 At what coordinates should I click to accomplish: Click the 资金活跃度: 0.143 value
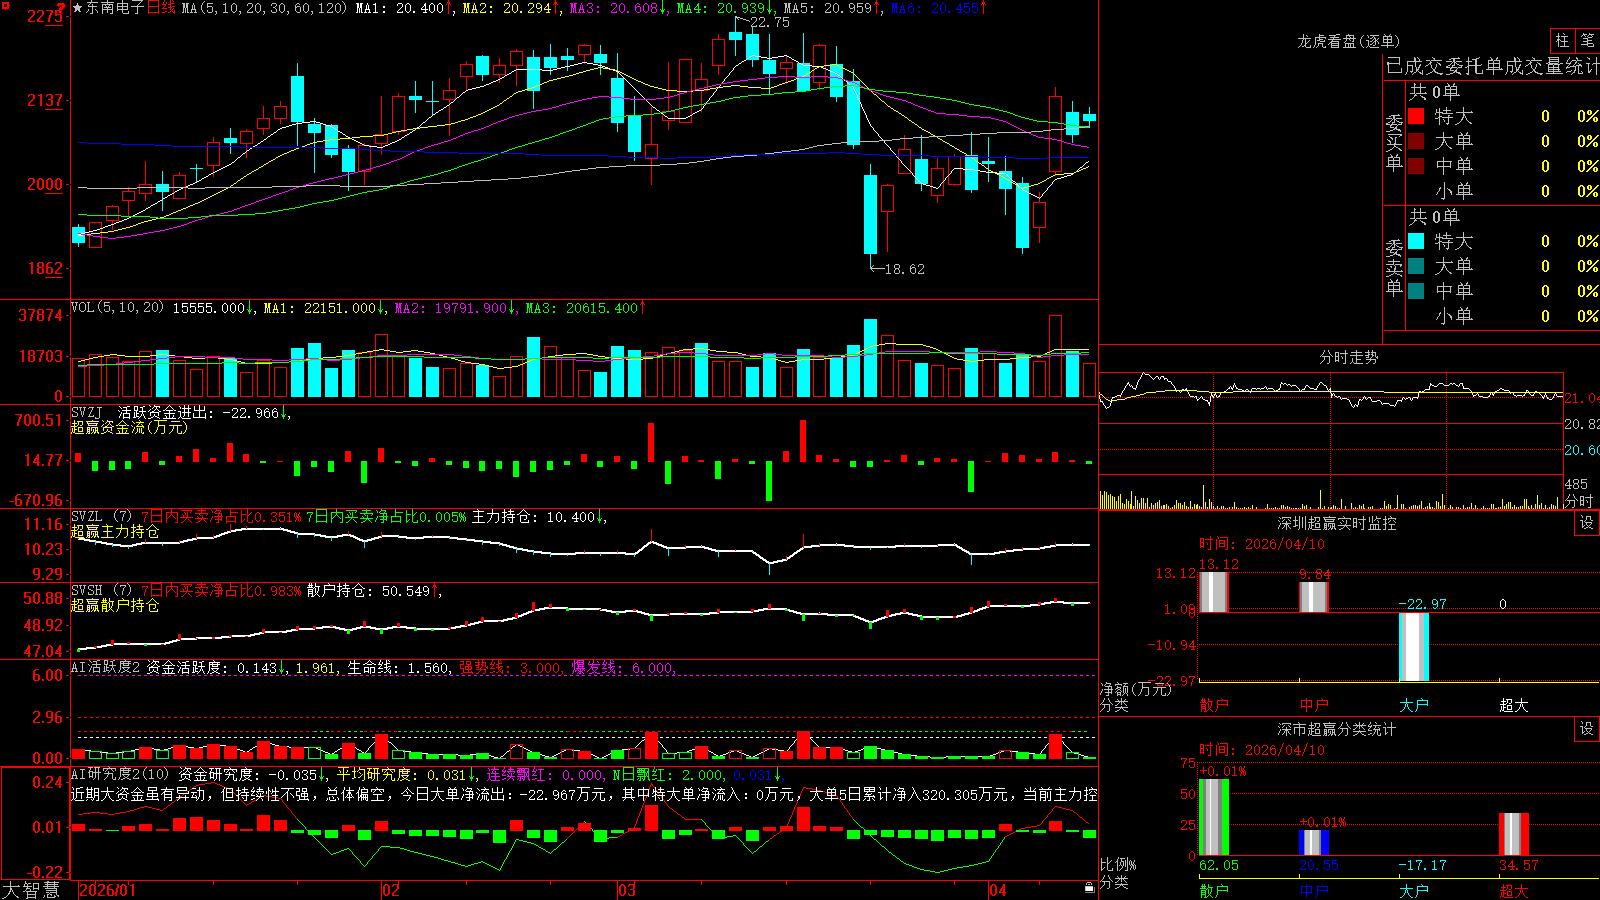click(x=216, y=668)
